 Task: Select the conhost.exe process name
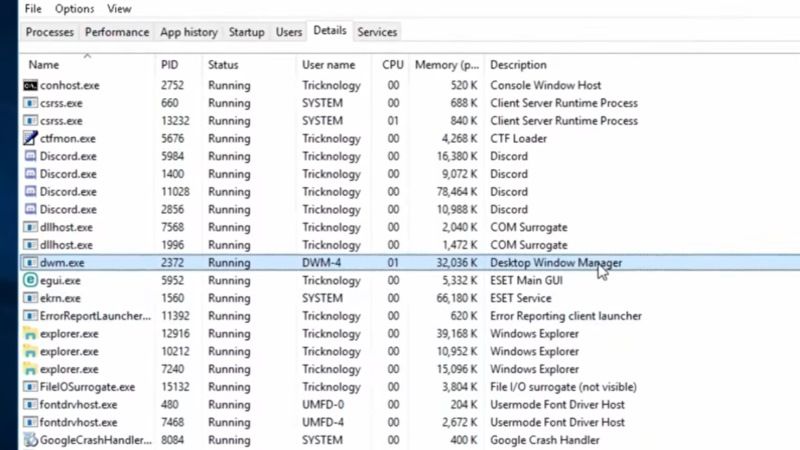coord(69,85)
